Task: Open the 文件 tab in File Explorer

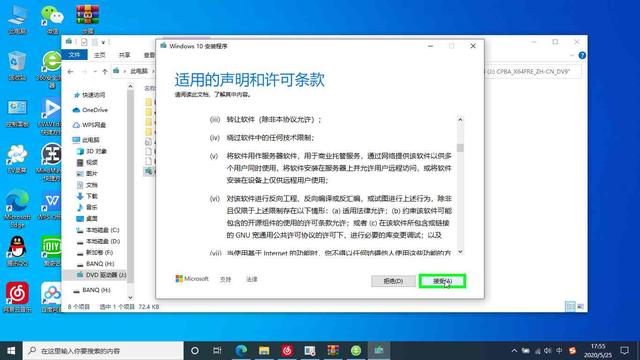Action: pyautogui.click(x=74, y=55)
